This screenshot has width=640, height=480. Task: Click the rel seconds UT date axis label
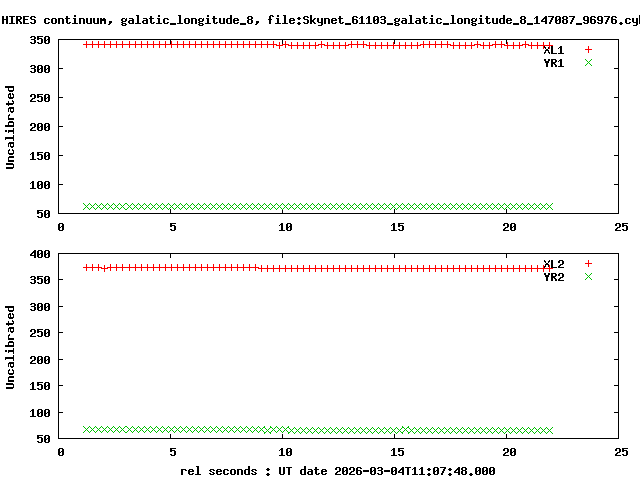pyautogui.click(x=337, y=470)
